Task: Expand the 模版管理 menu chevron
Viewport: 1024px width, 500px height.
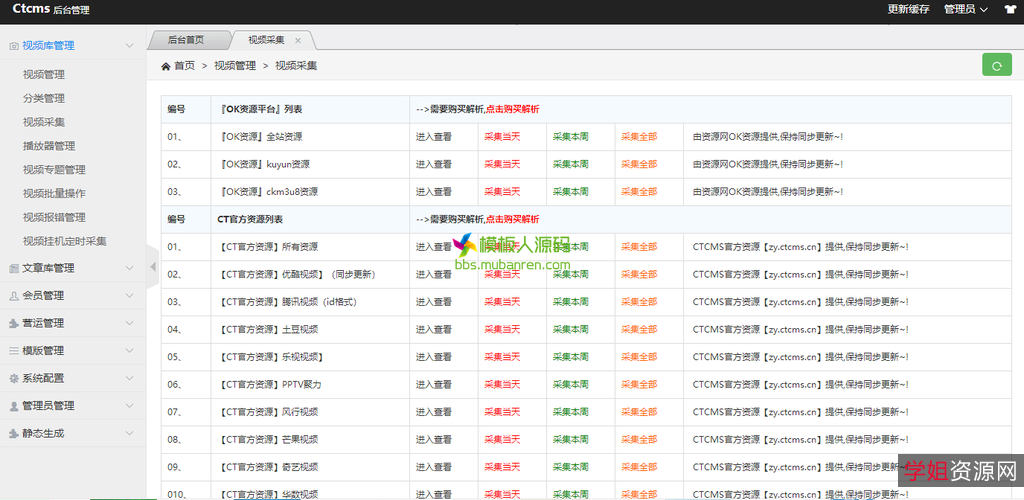Action: [x=129, y=351]
